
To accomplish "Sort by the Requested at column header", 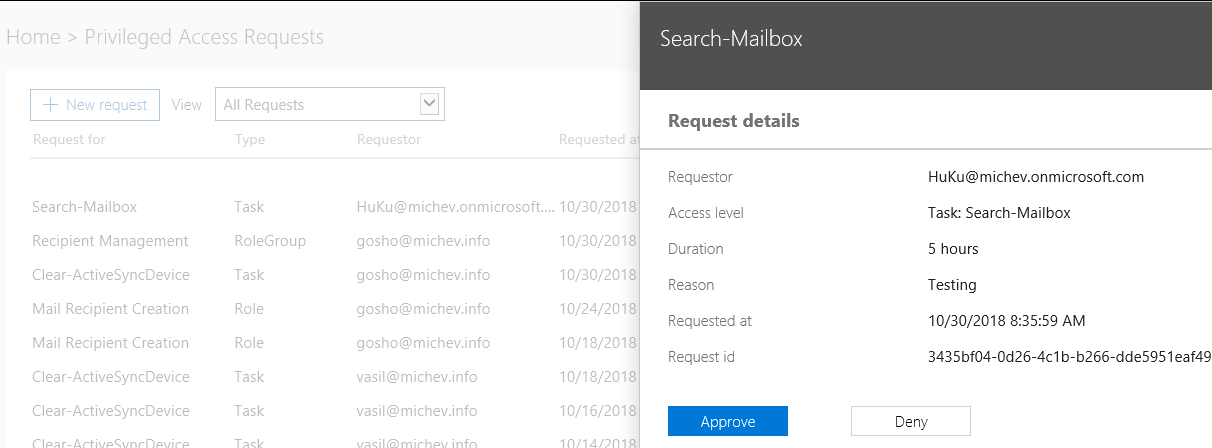I will coord(599,140).
